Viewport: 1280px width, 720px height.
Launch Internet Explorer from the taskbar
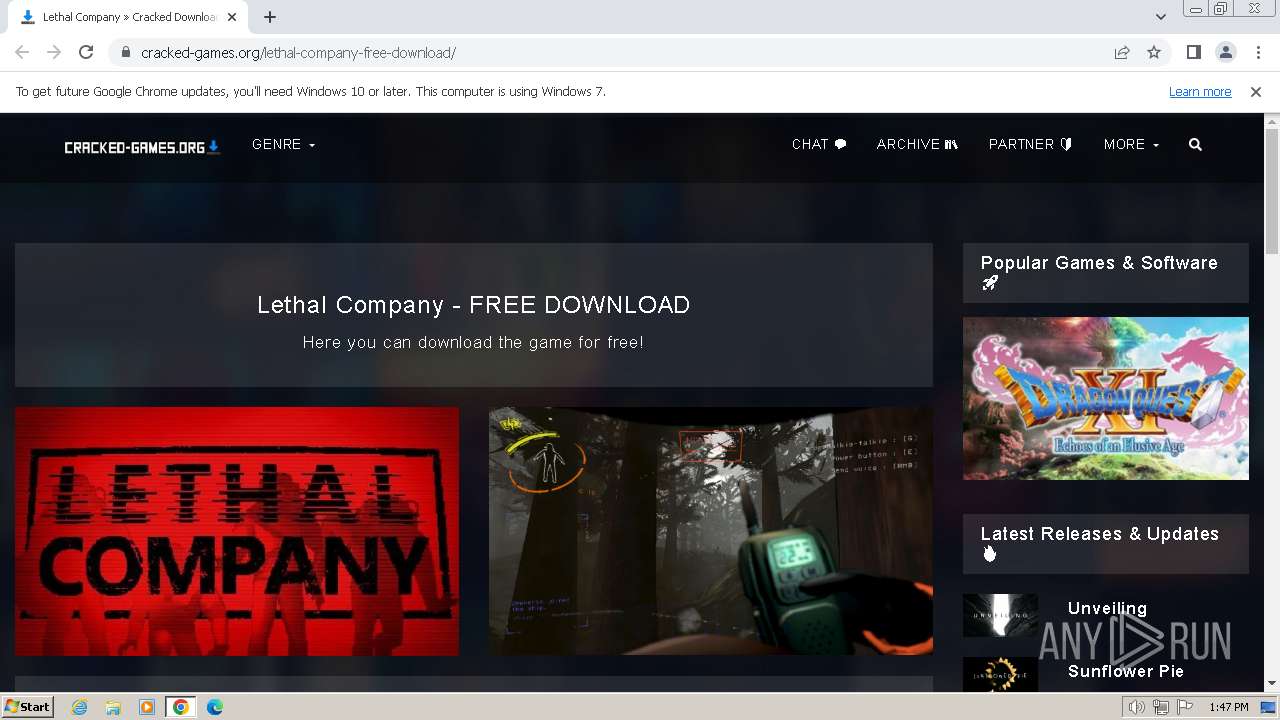pos(80,707)
